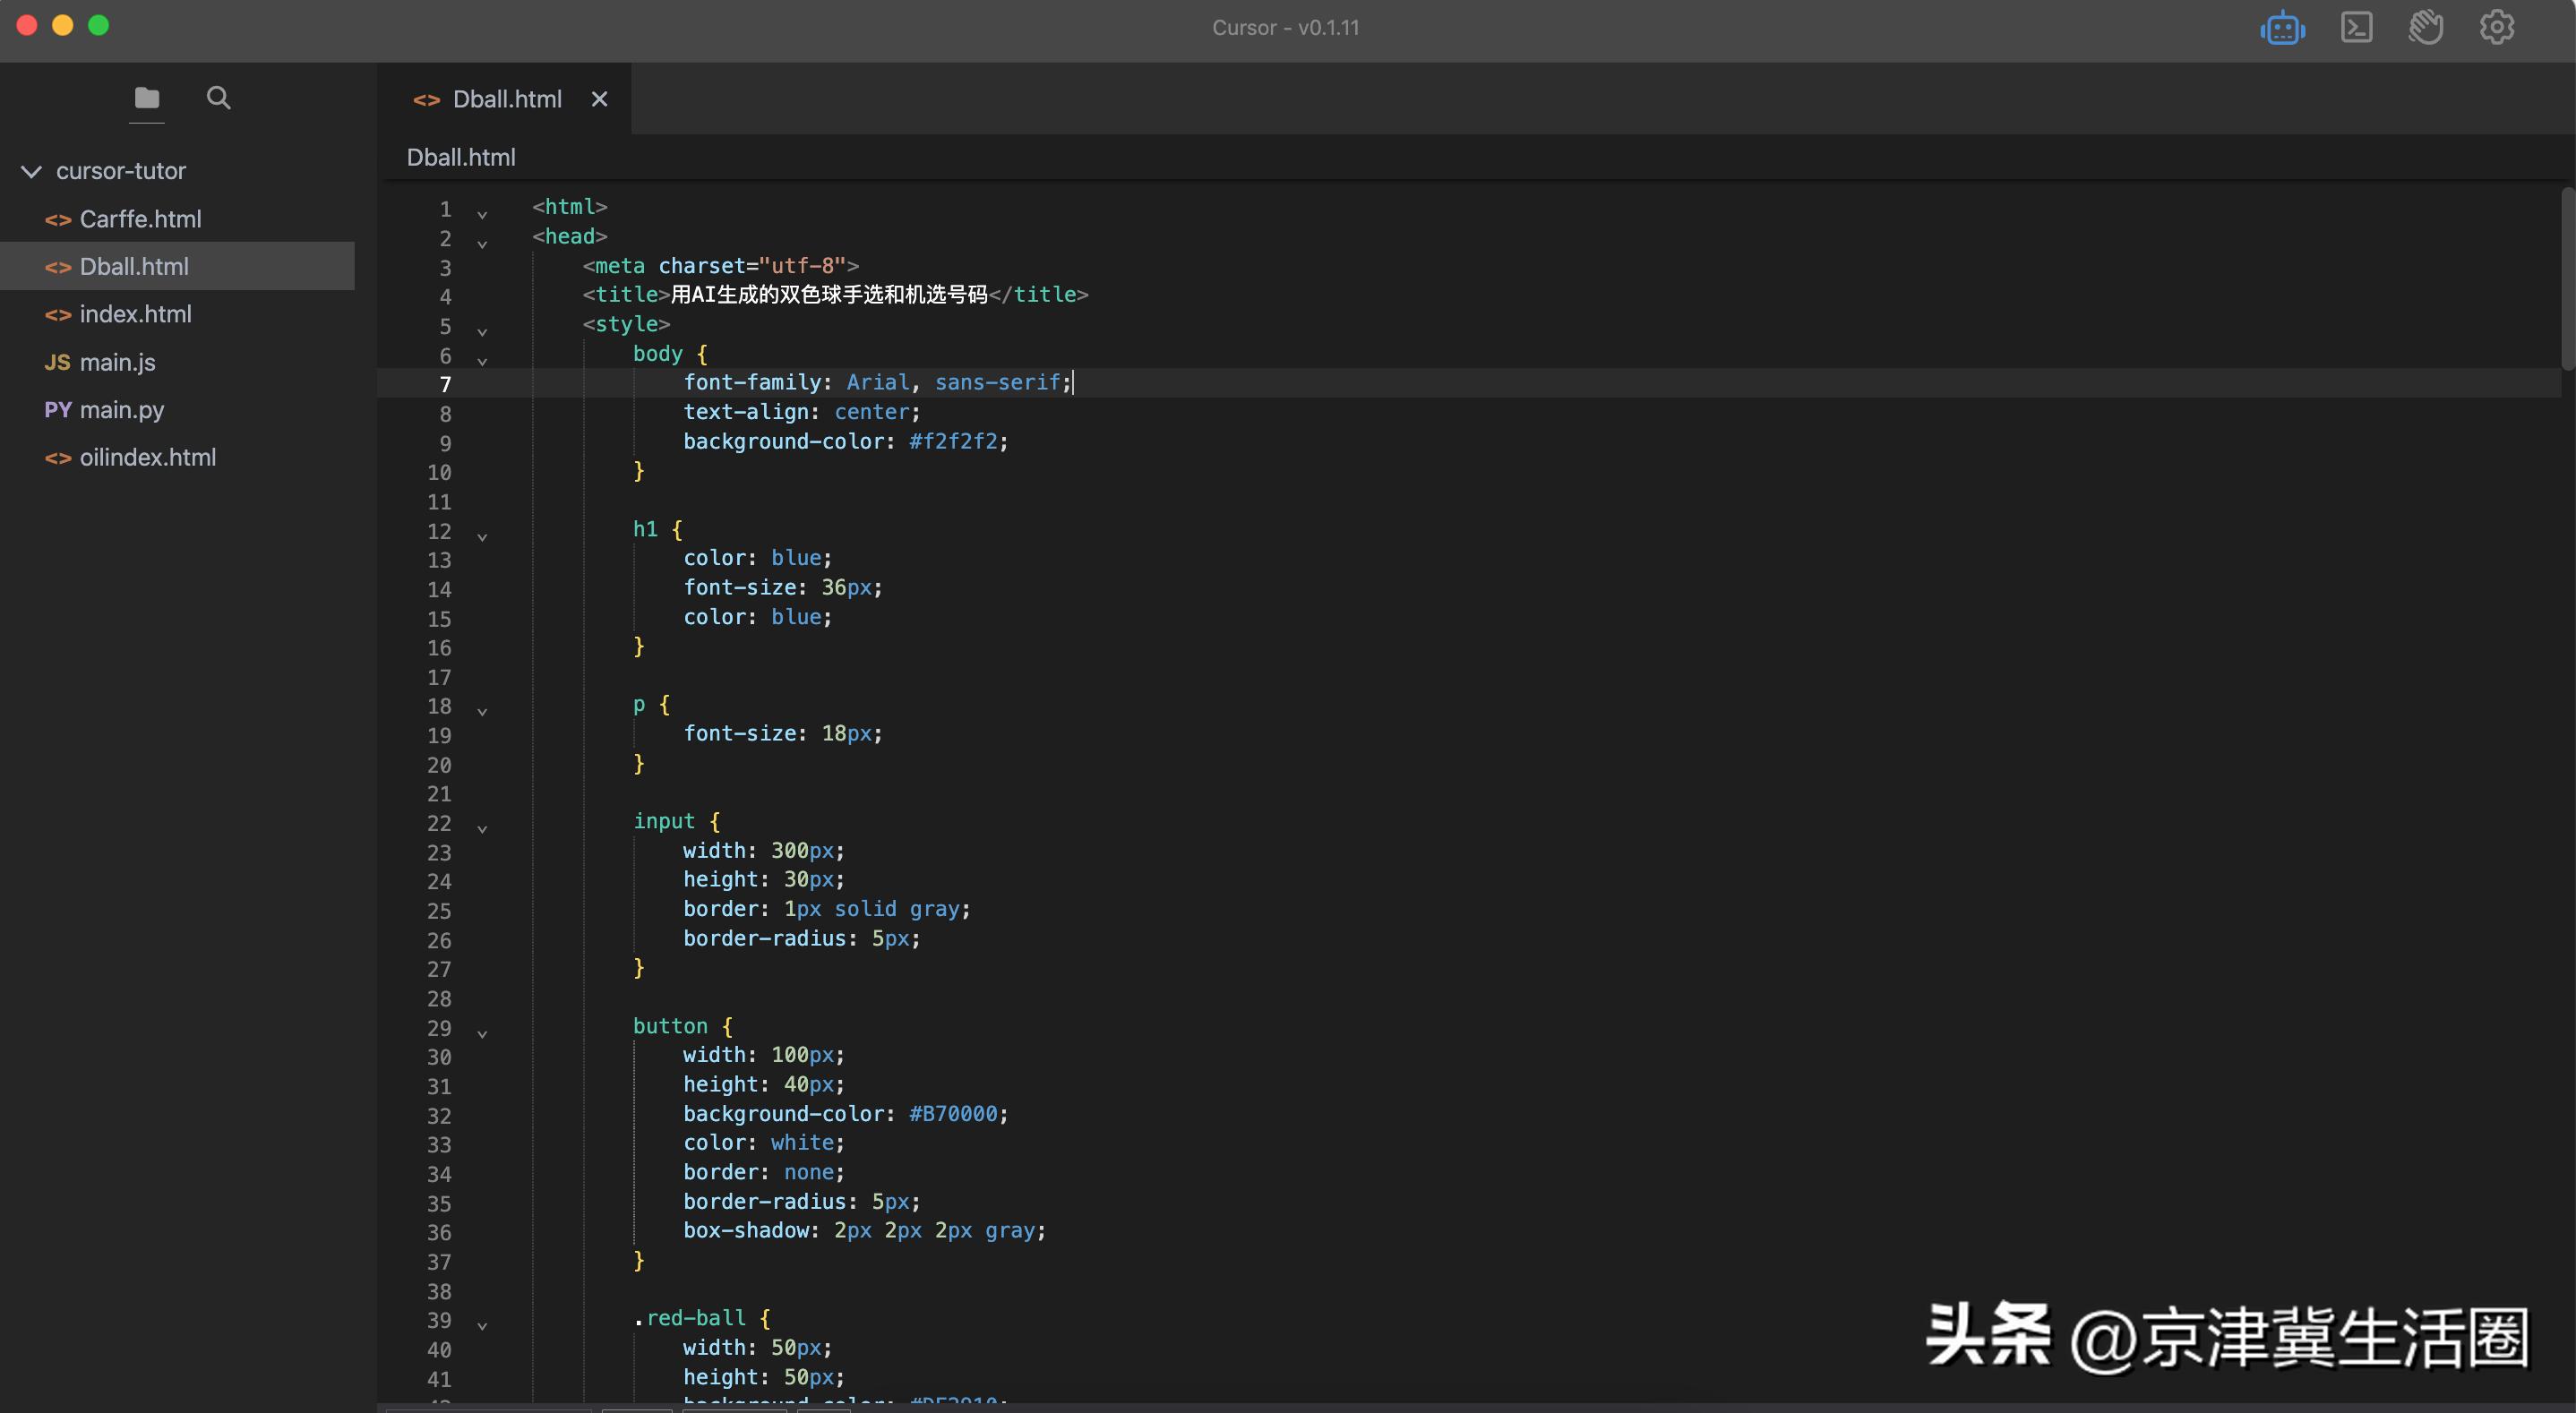The image size is (2576, 1413).
Task: Close the Dball.html tab
Action: (x=599, y=99)
